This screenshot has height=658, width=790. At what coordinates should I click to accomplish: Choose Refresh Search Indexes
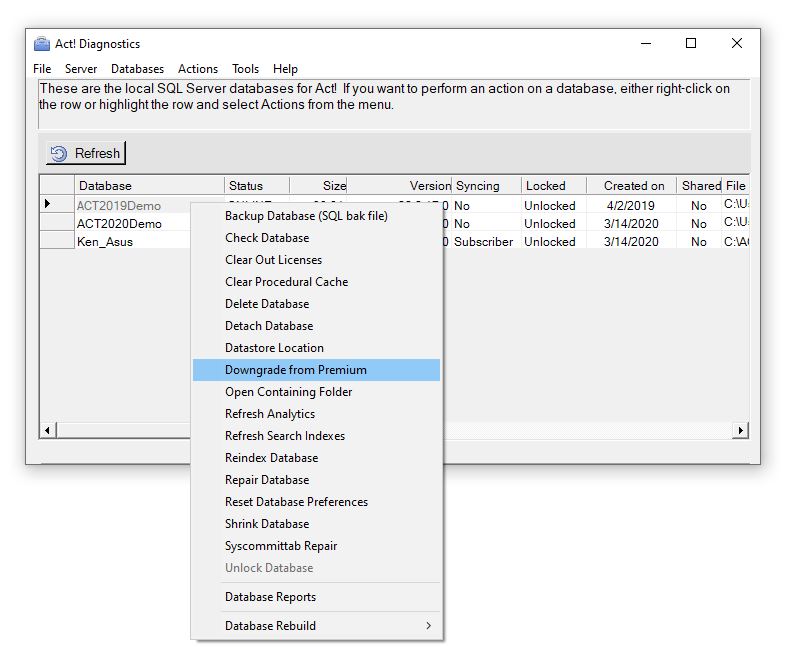click(x=316, y=436)
